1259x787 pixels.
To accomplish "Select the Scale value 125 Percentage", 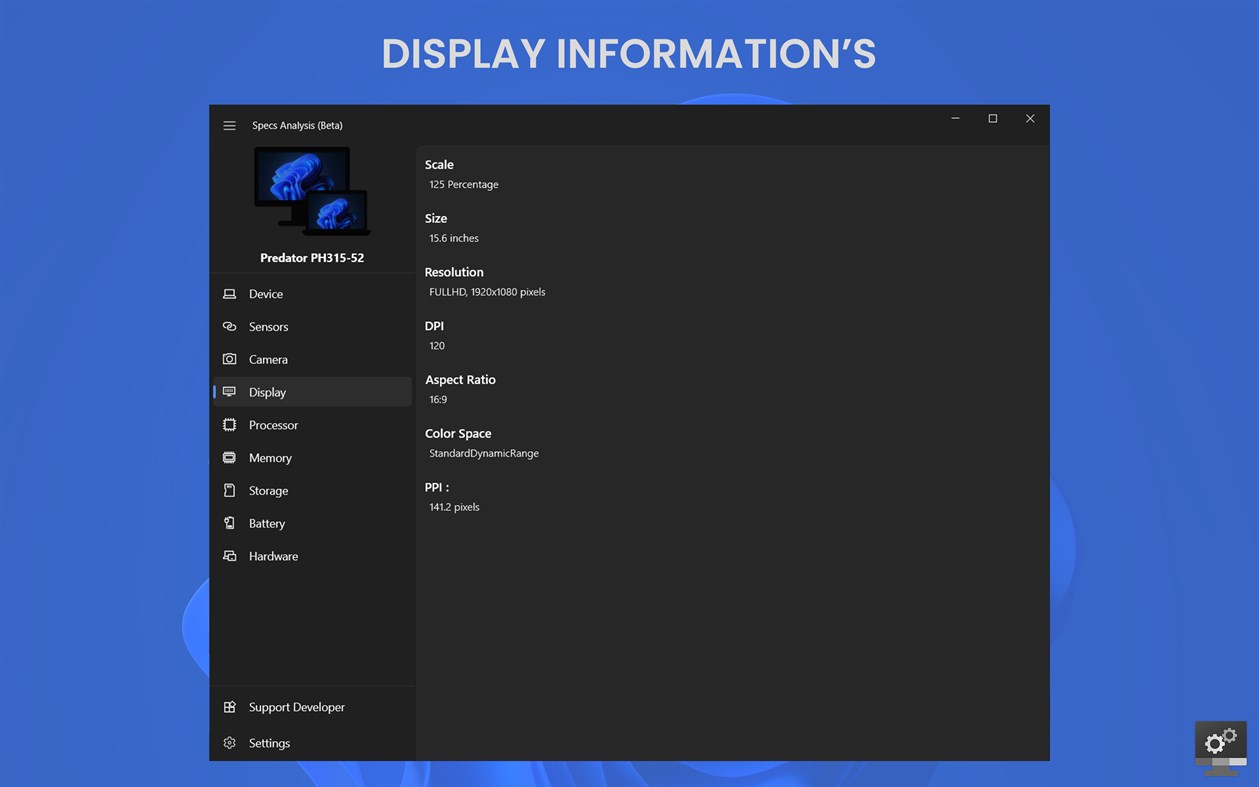I will 463,184.
